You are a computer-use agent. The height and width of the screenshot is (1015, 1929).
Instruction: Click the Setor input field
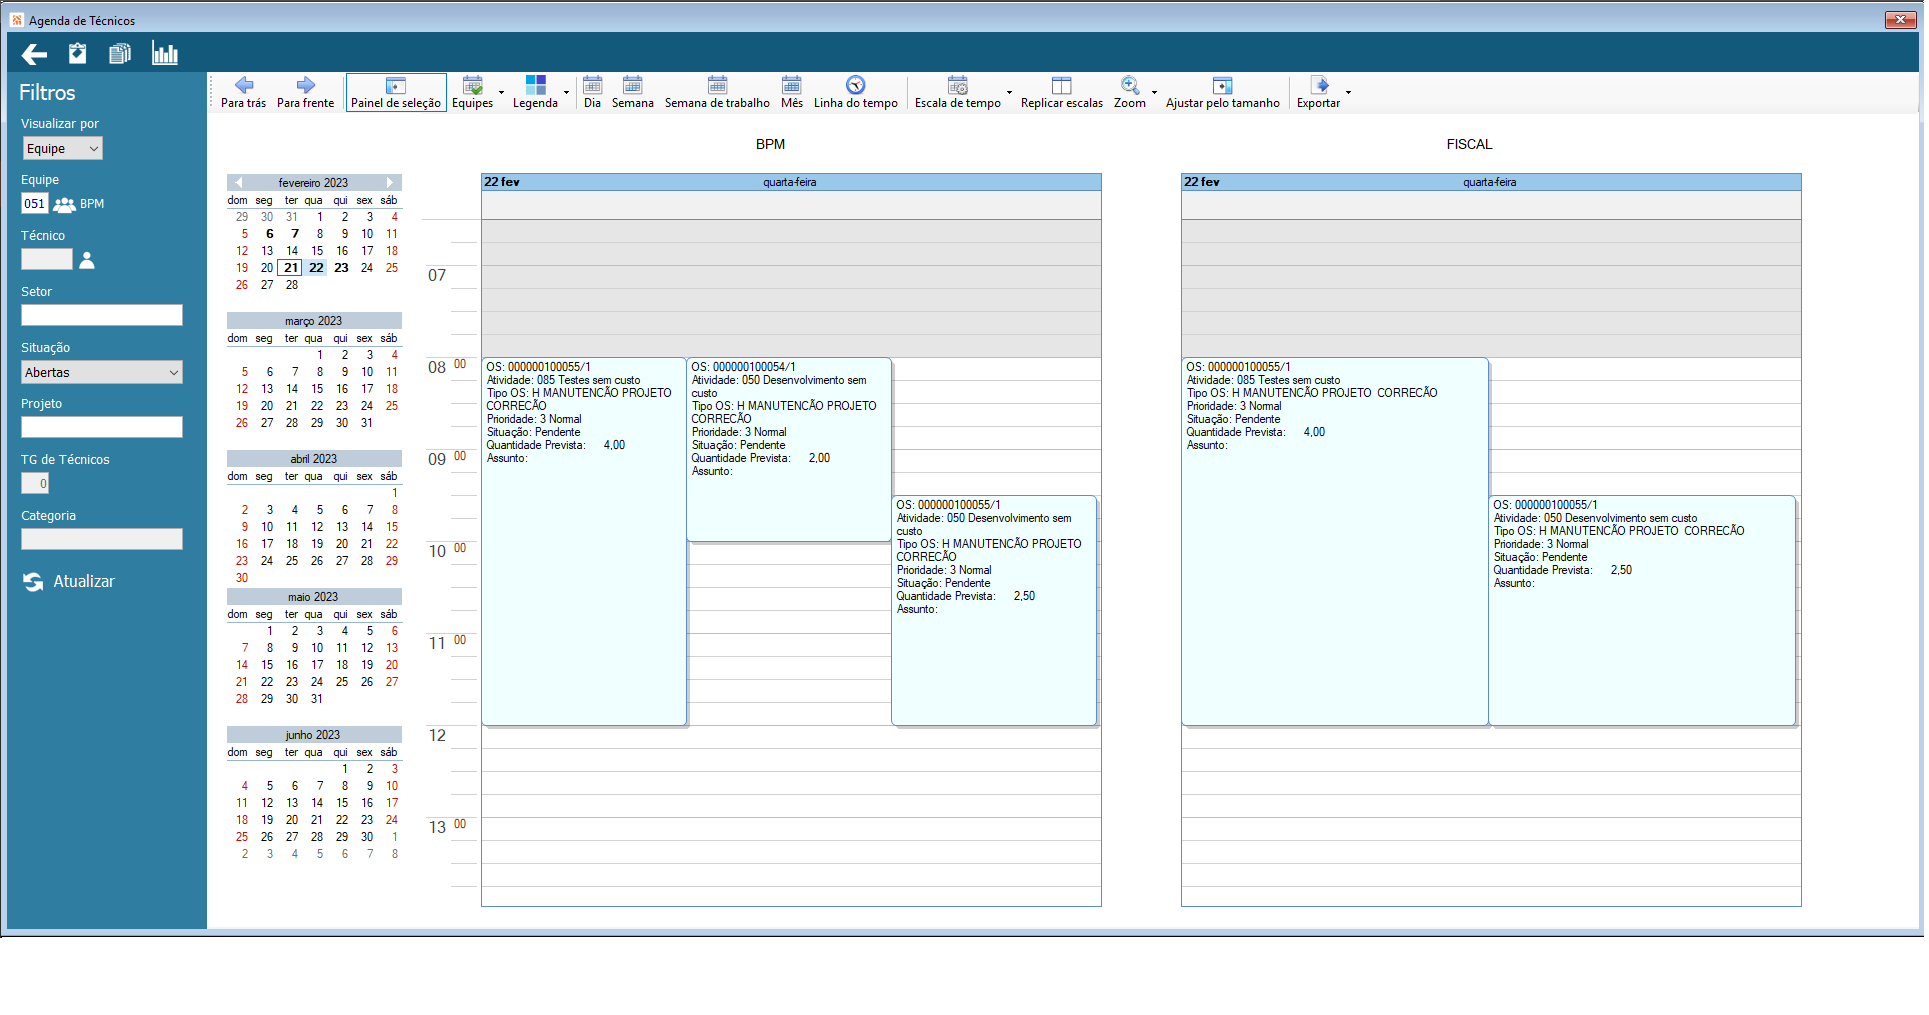click(102, 316)
